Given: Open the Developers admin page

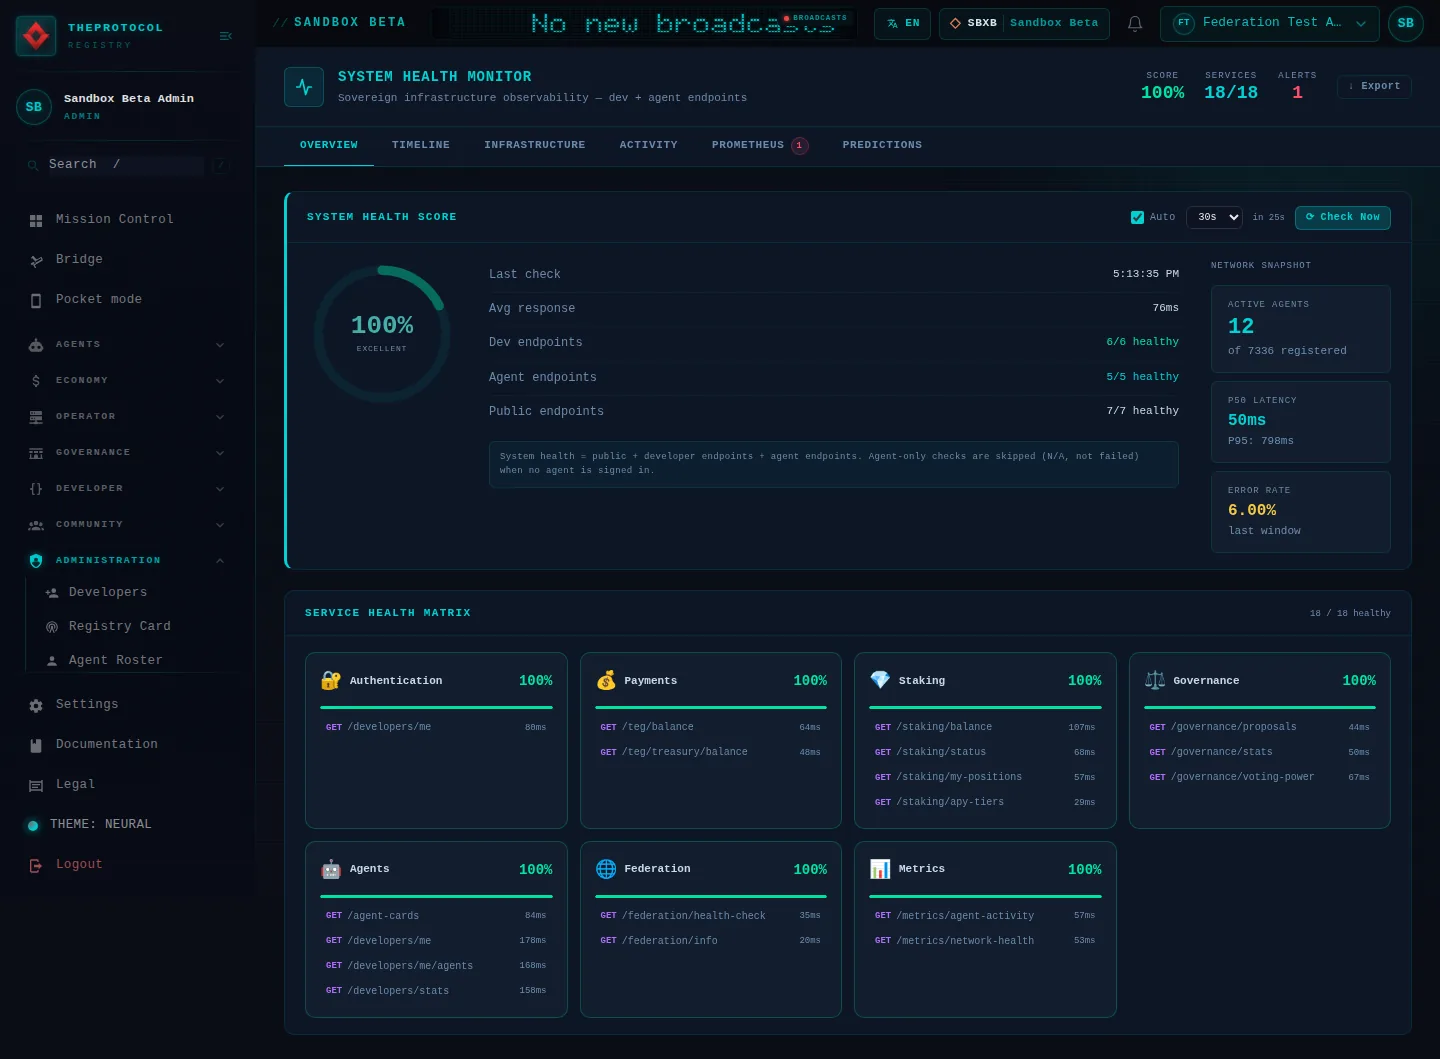Looking at the screenshot, I should tap(134, 592).
